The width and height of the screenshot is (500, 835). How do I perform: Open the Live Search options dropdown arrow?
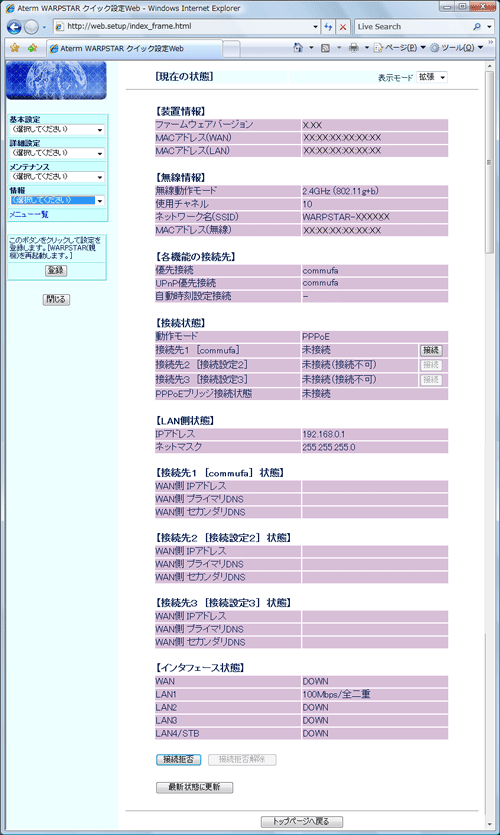tap(490, 27)
